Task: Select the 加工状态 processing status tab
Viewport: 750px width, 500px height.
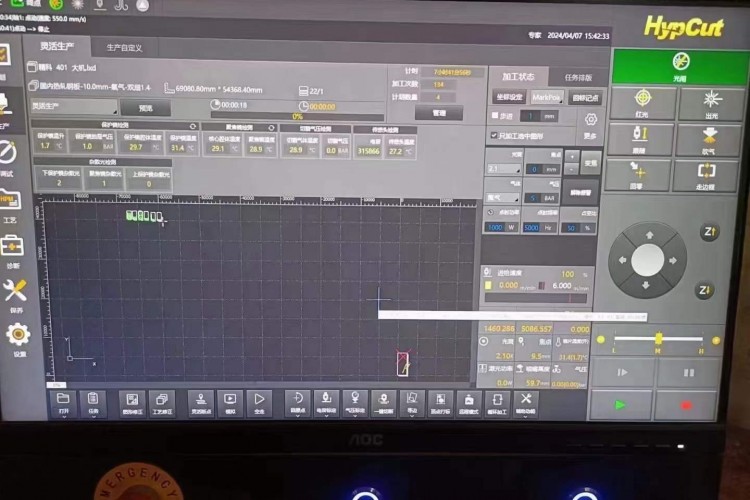Action: pyautogui.click(x=518, y=77)
